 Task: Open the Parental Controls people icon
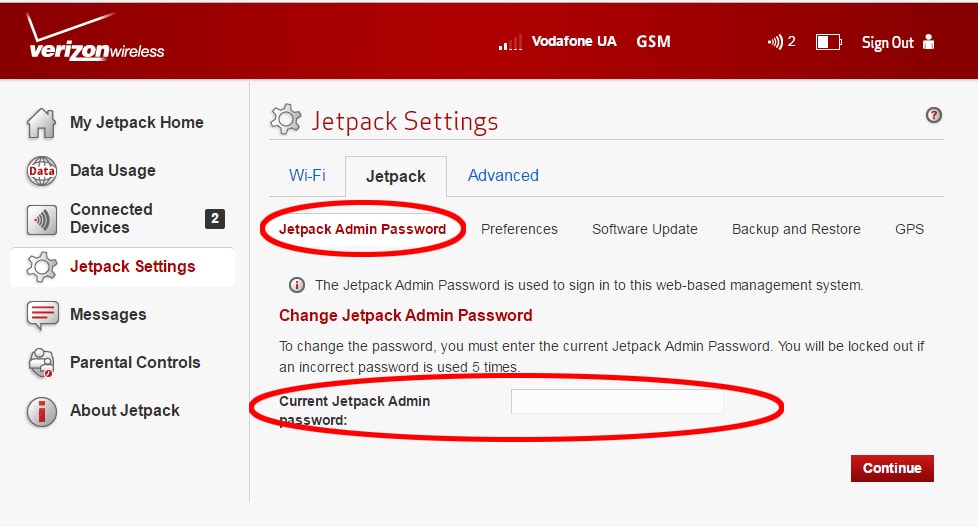click(41, 363)
